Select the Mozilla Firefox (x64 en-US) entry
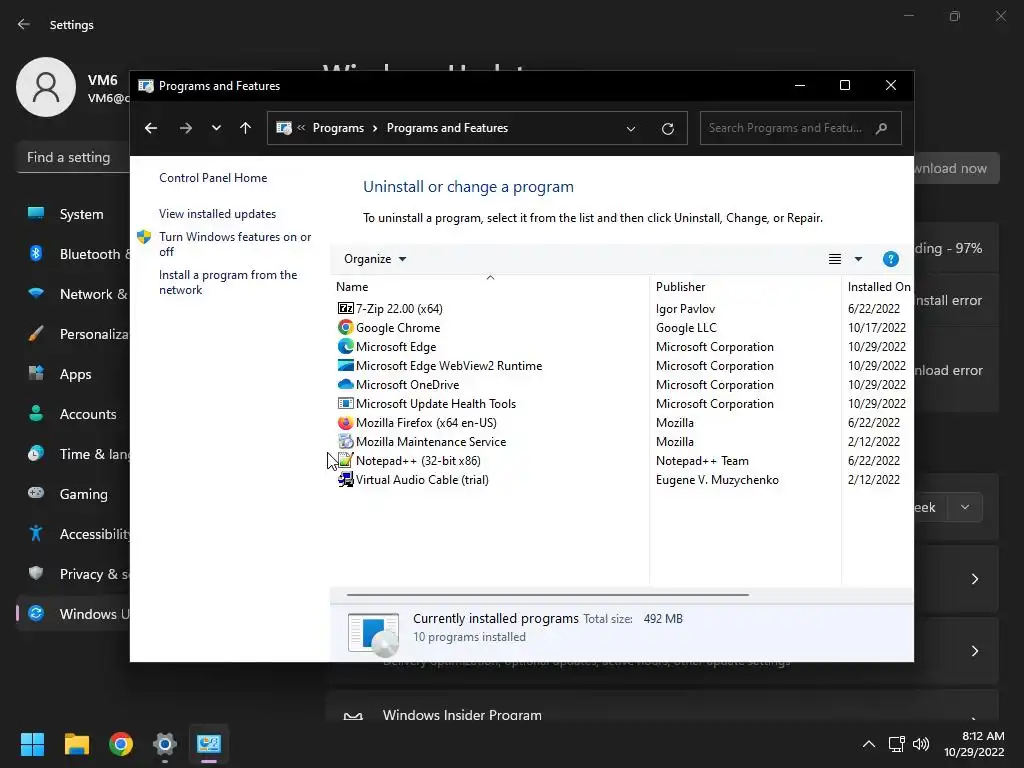The width and height of the screenshot is (1024, 768). pos(426,423)
